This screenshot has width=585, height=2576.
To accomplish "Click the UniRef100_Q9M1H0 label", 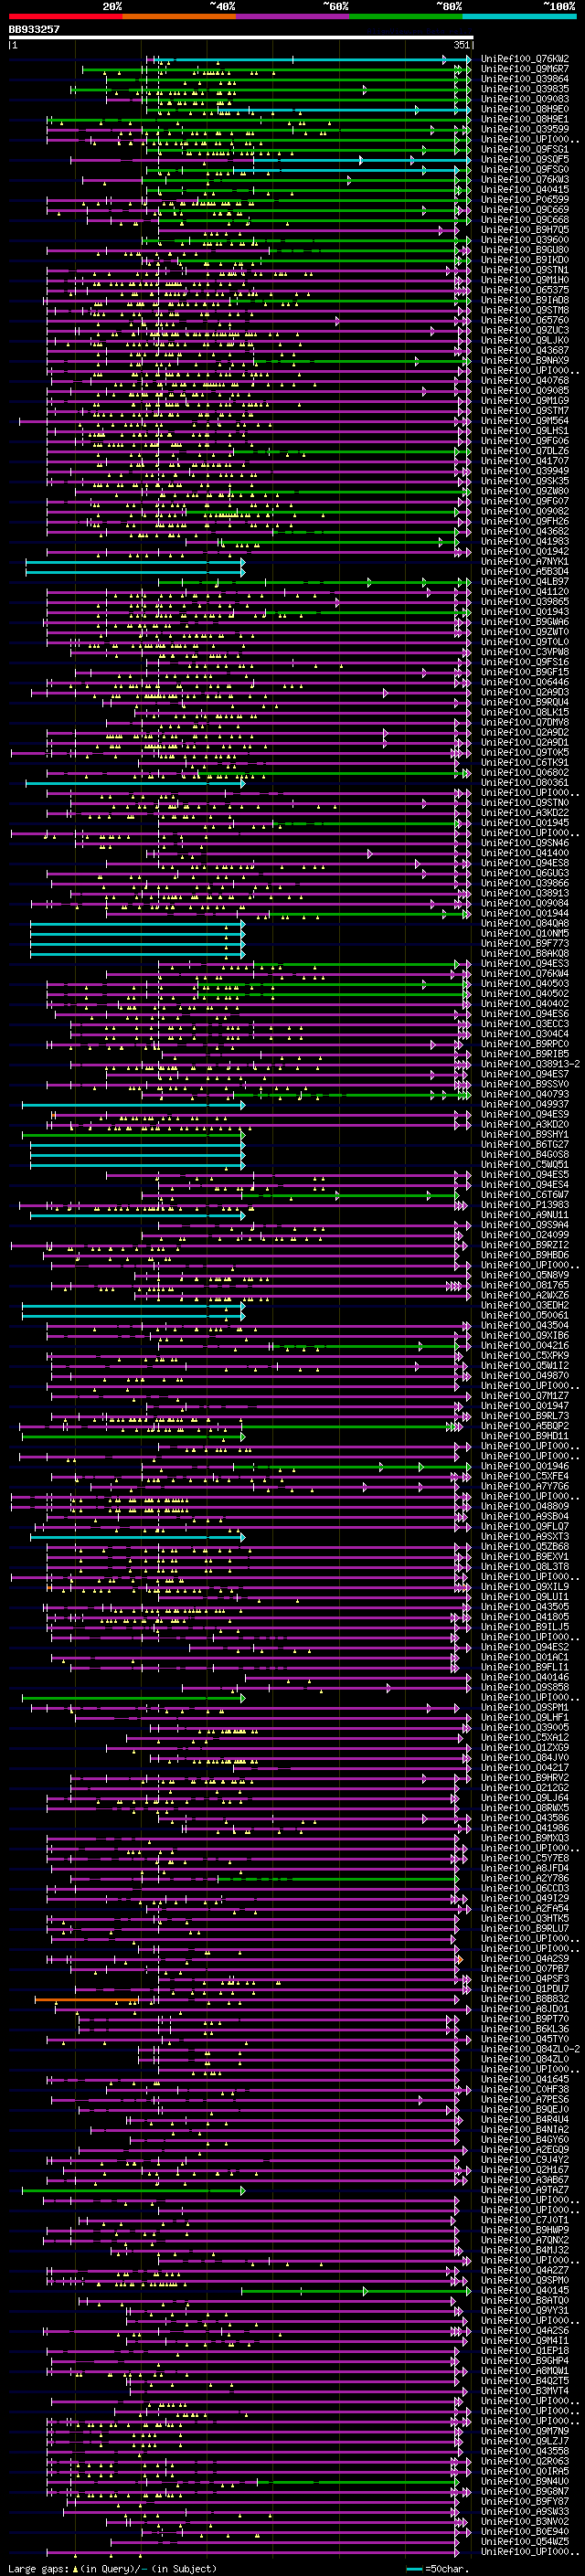I will [x=525, y=280].
